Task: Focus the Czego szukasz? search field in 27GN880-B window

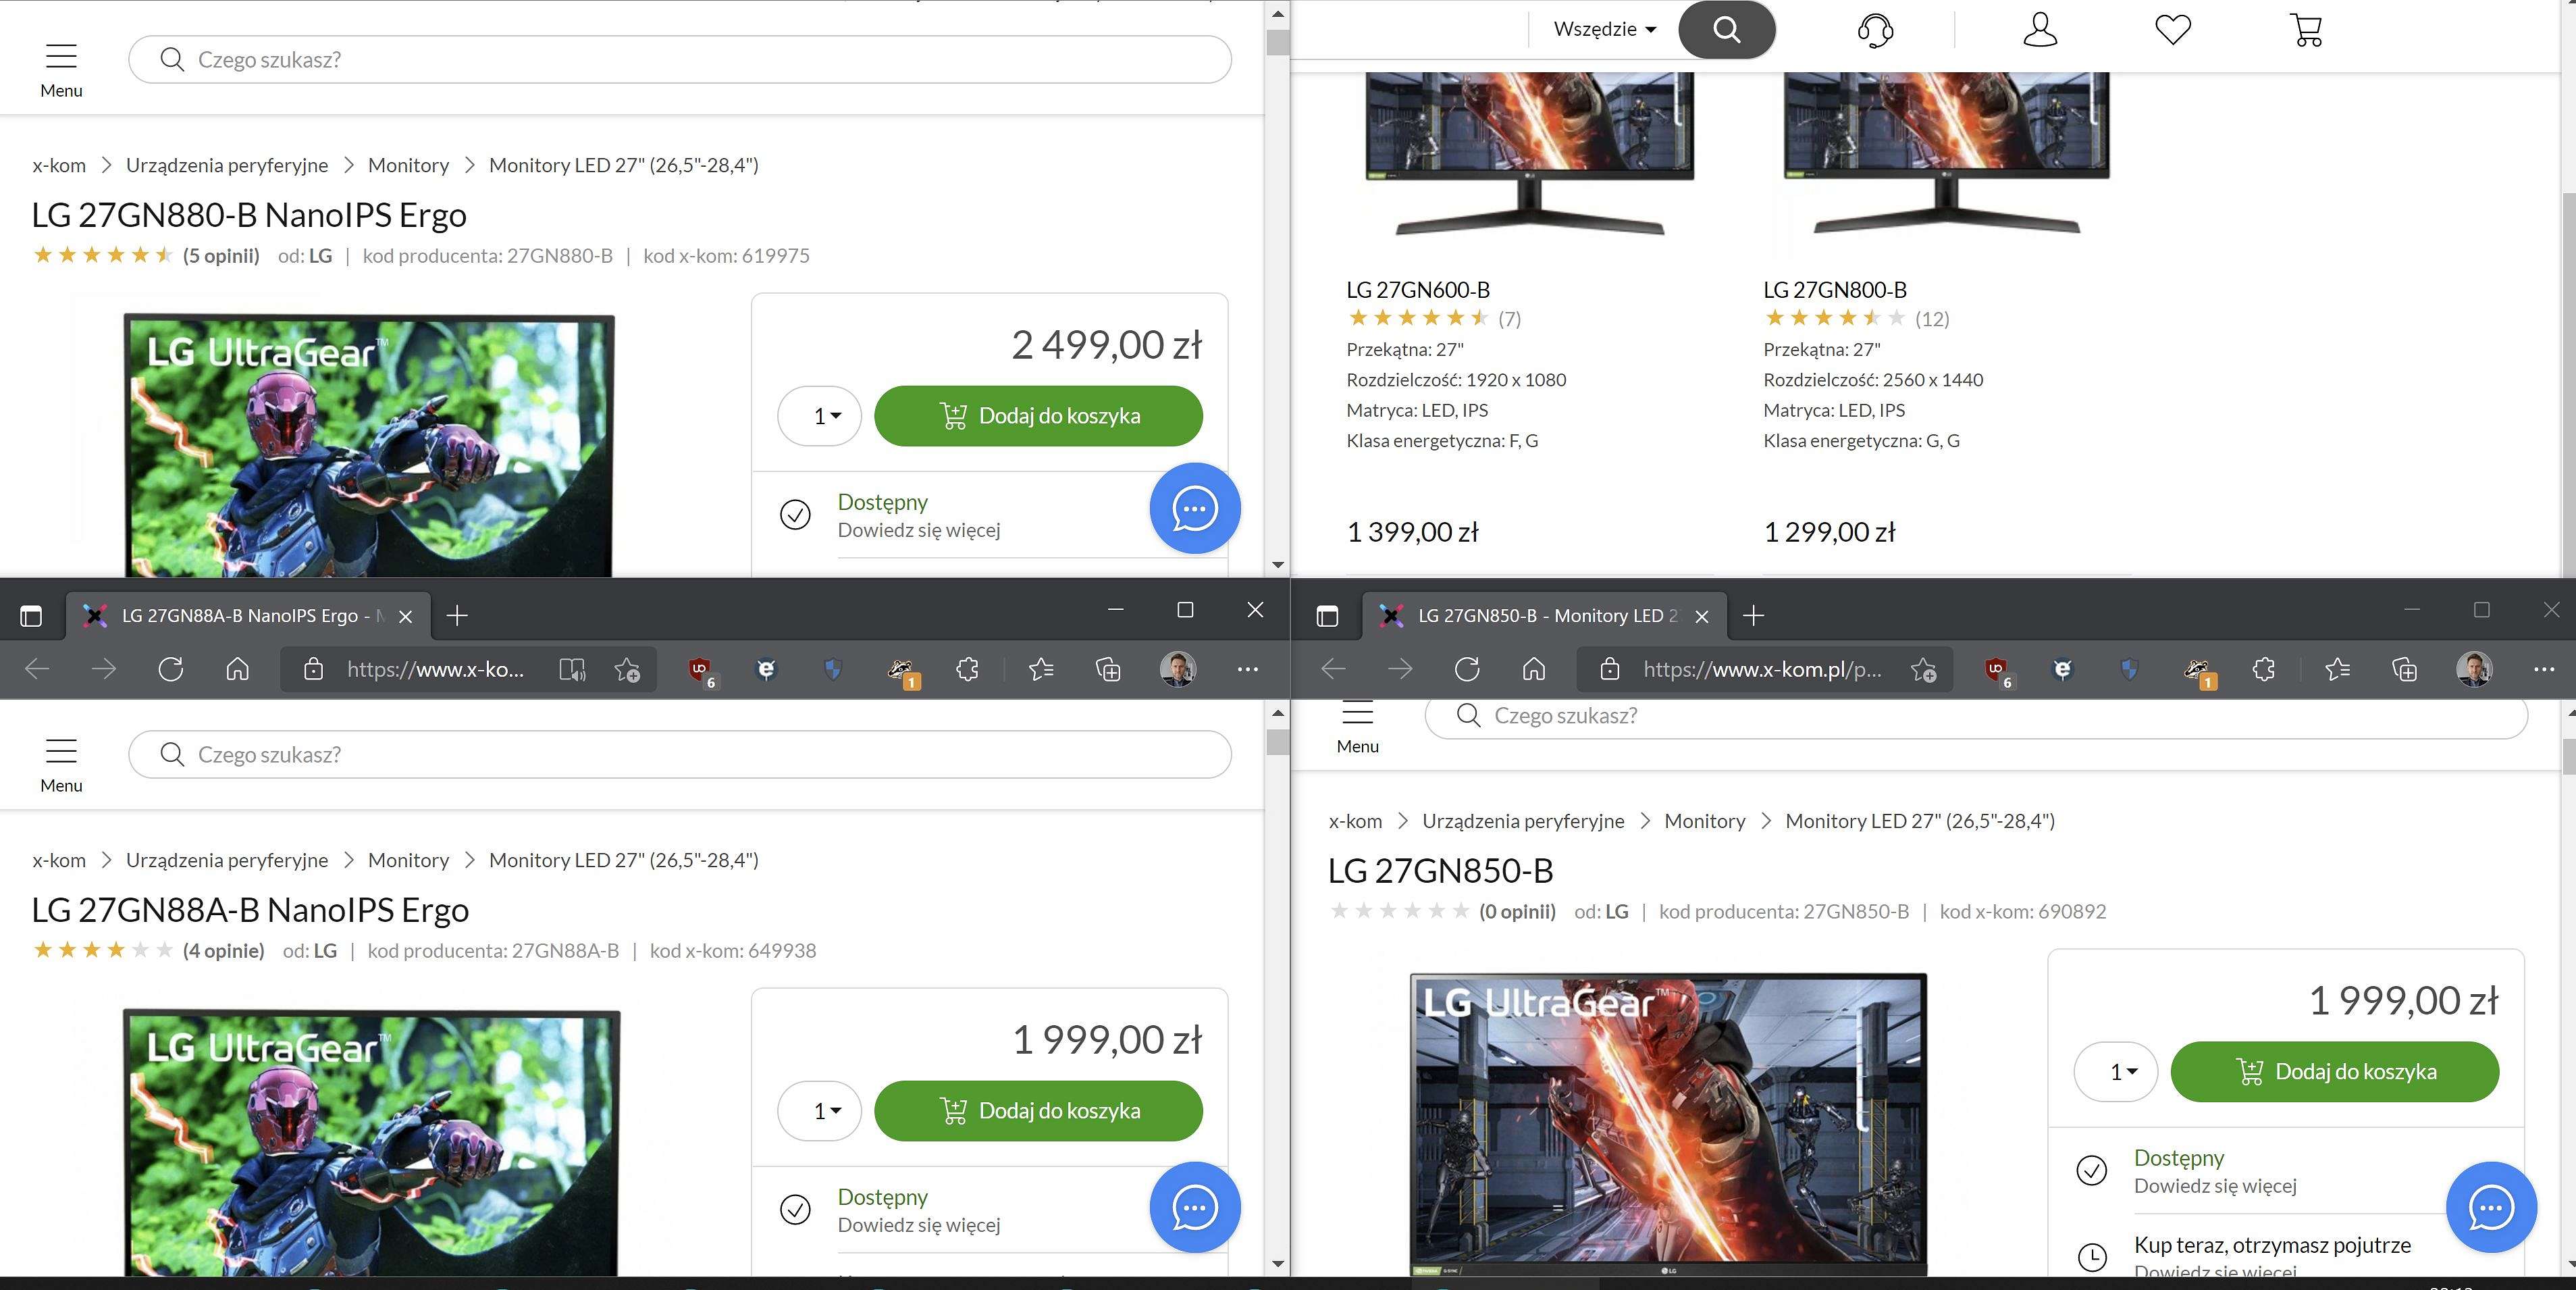Action: pos(680,60)
